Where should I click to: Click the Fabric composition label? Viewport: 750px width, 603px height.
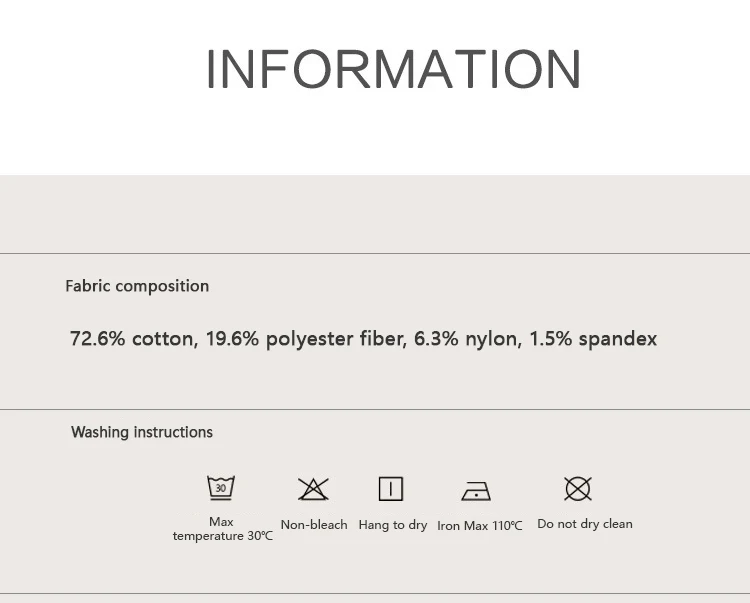click(137, 286)
